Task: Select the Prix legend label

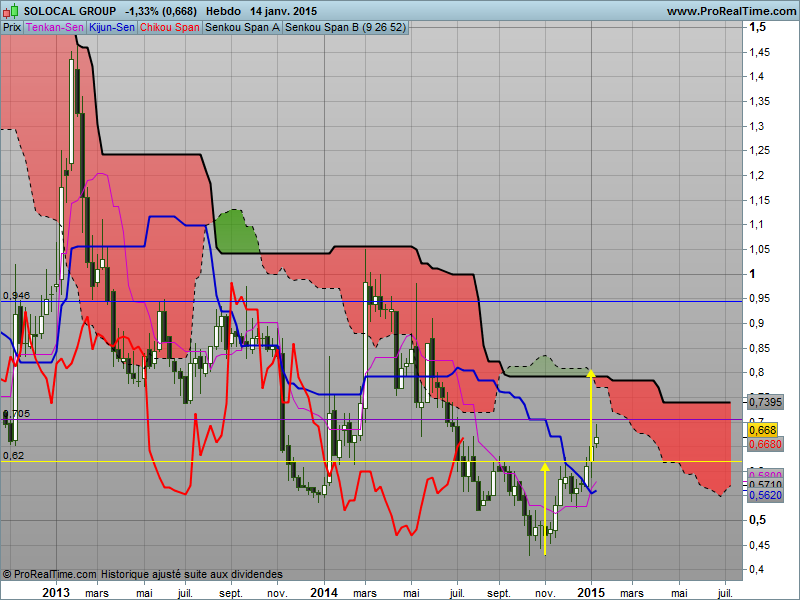Action: coord(12,28)
